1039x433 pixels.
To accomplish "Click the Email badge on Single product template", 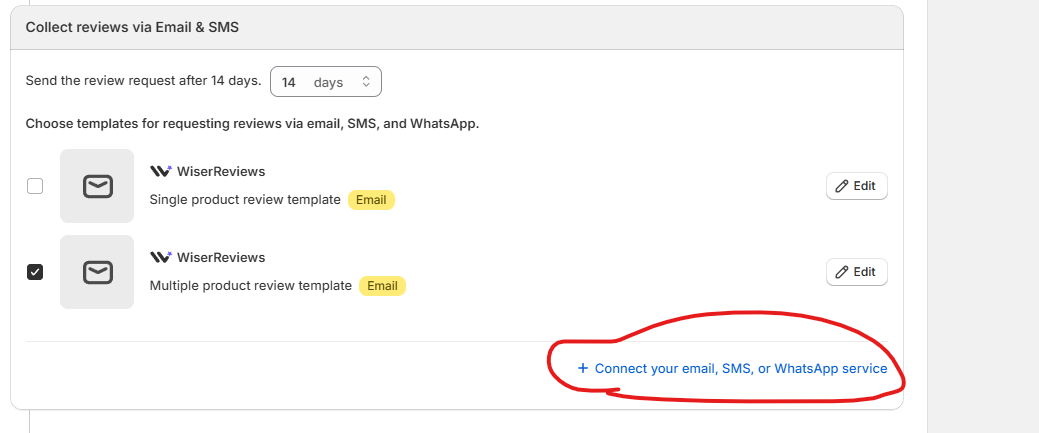I will point(371,200).
